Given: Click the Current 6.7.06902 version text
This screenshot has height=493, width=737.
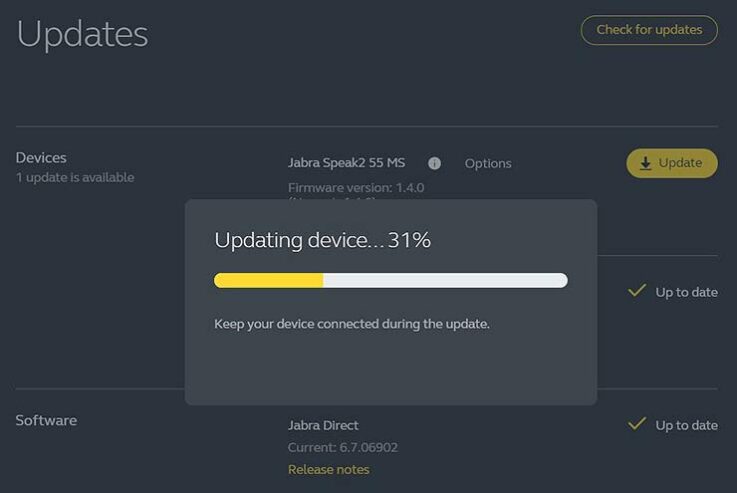Looking at the screenshot, I should click(x=342, y=447).
